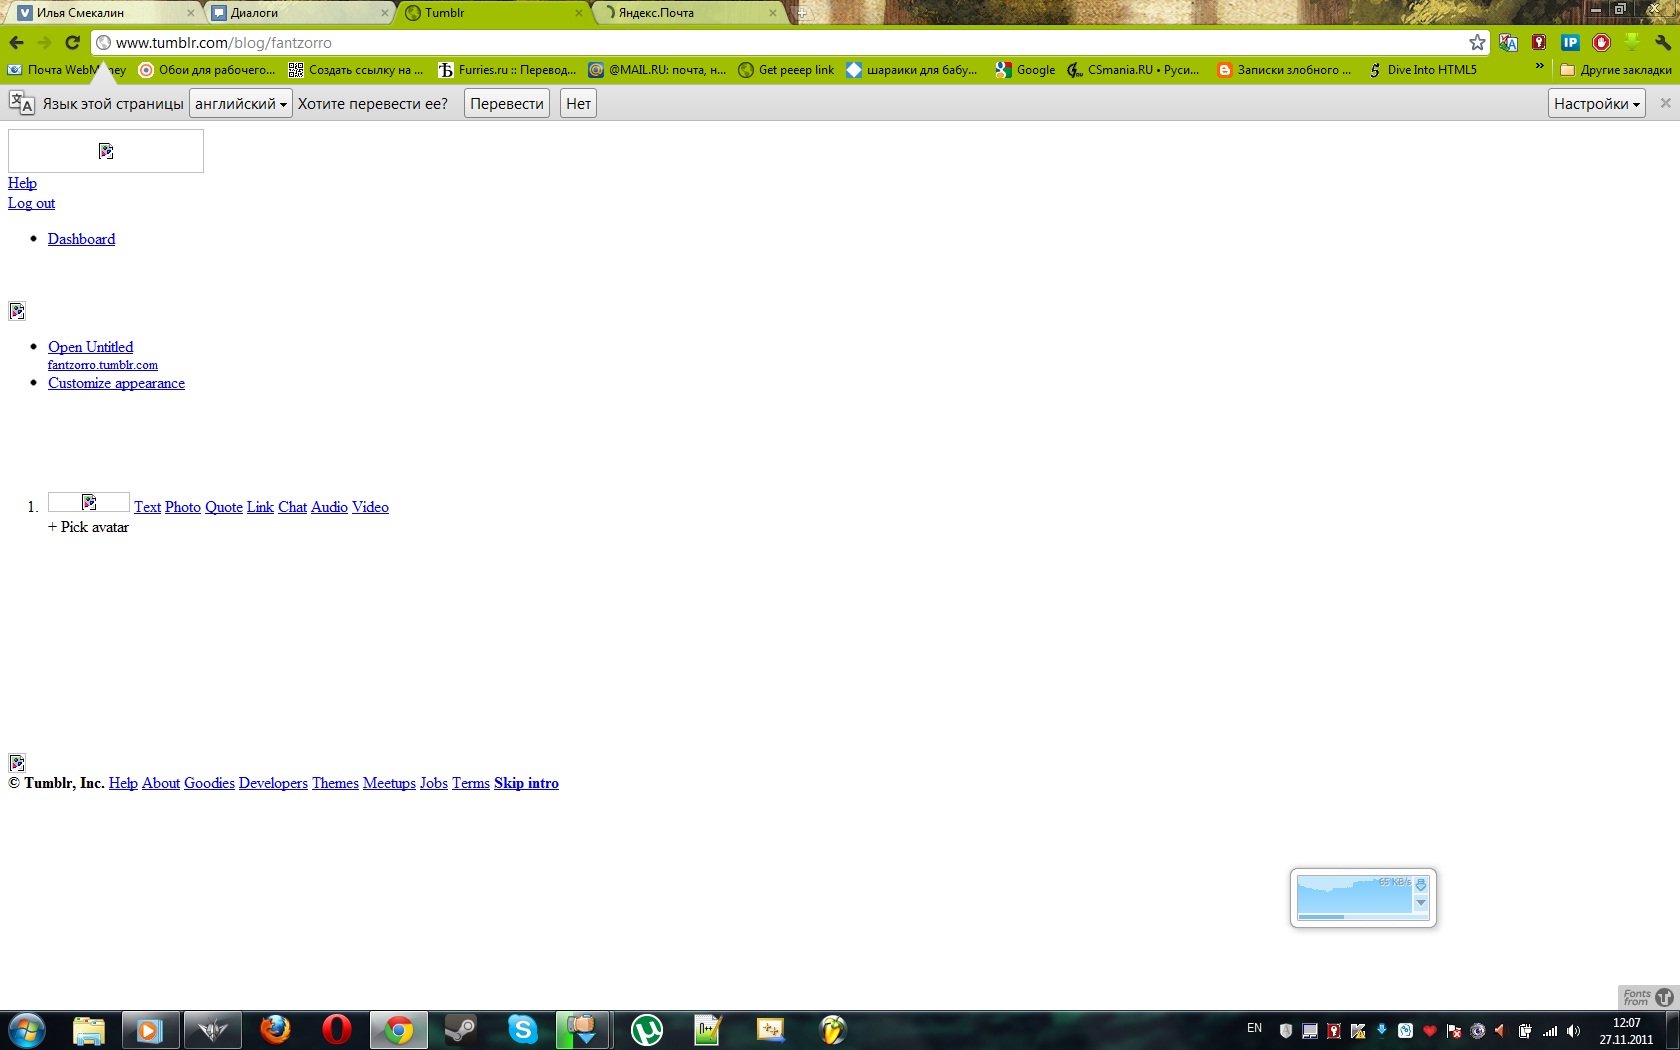The width and height of the screenshot is (1680, 1050).
Task: Click the broken Tumblr logo image
Action: pos(106,151)
